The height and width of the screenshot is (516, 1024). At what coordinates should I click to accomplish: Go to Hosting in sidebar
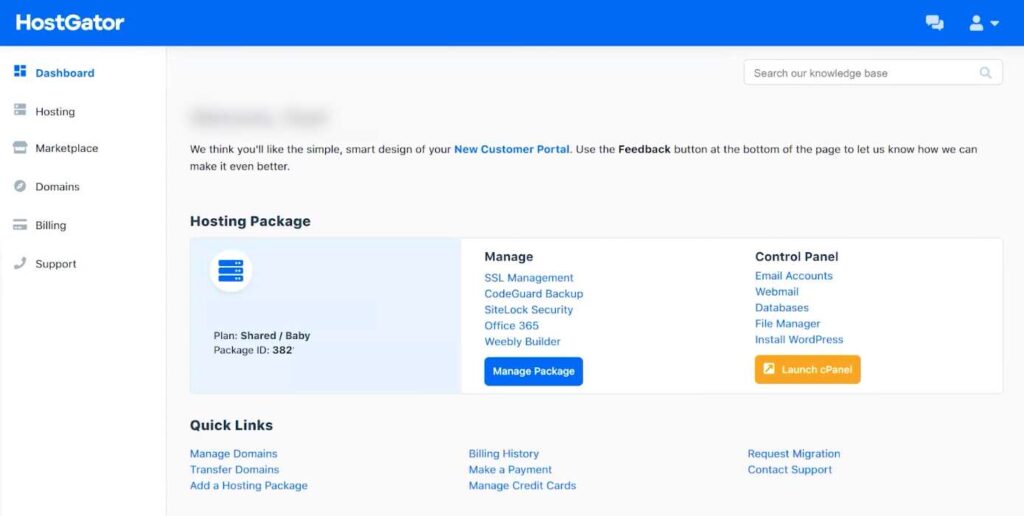tap(55, 112)
